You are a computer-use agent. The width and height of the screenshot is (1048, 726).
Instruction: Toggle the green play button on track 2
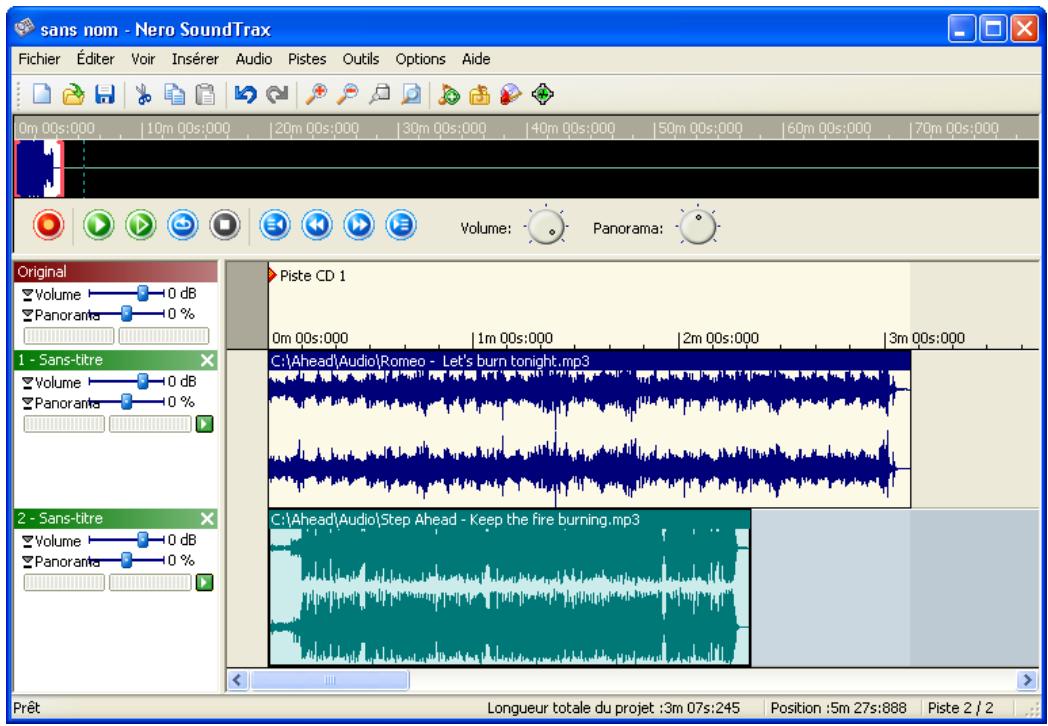click(x=205, y=583)
